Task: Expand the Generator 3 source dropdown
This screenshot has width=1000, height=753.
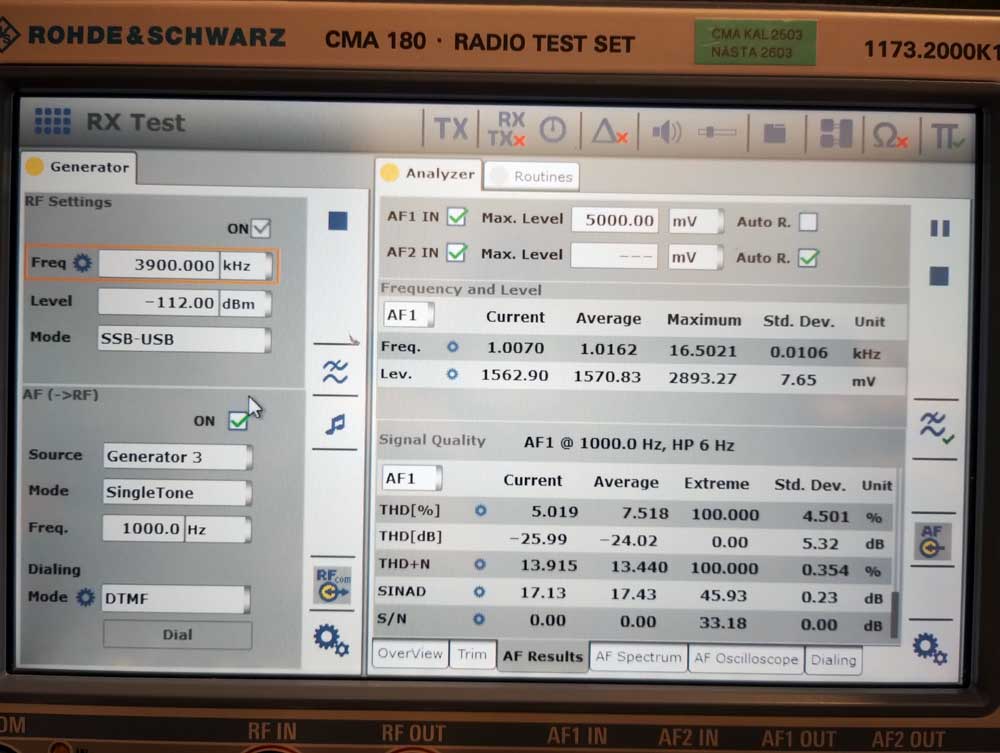Action: [177, 457]
